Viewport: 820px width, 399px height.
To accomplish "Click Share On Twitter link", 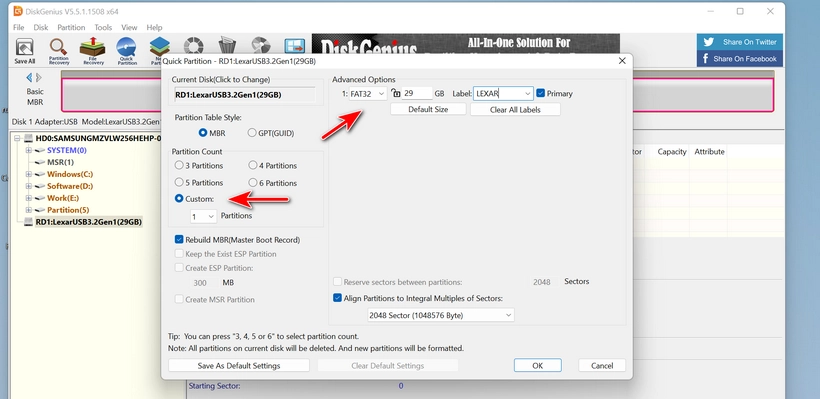I will (739, 42).
